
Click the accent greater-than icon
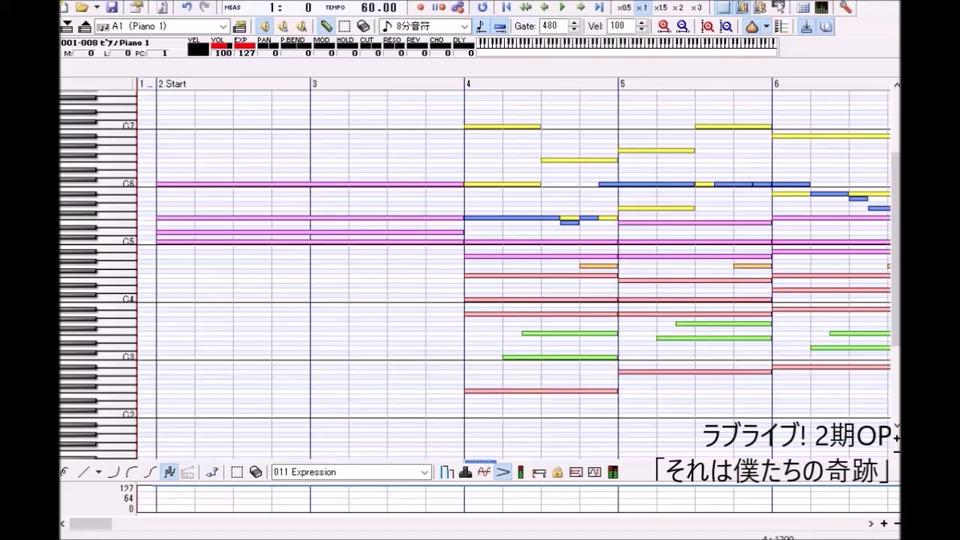pyautogui.click(x=503, y=472)
